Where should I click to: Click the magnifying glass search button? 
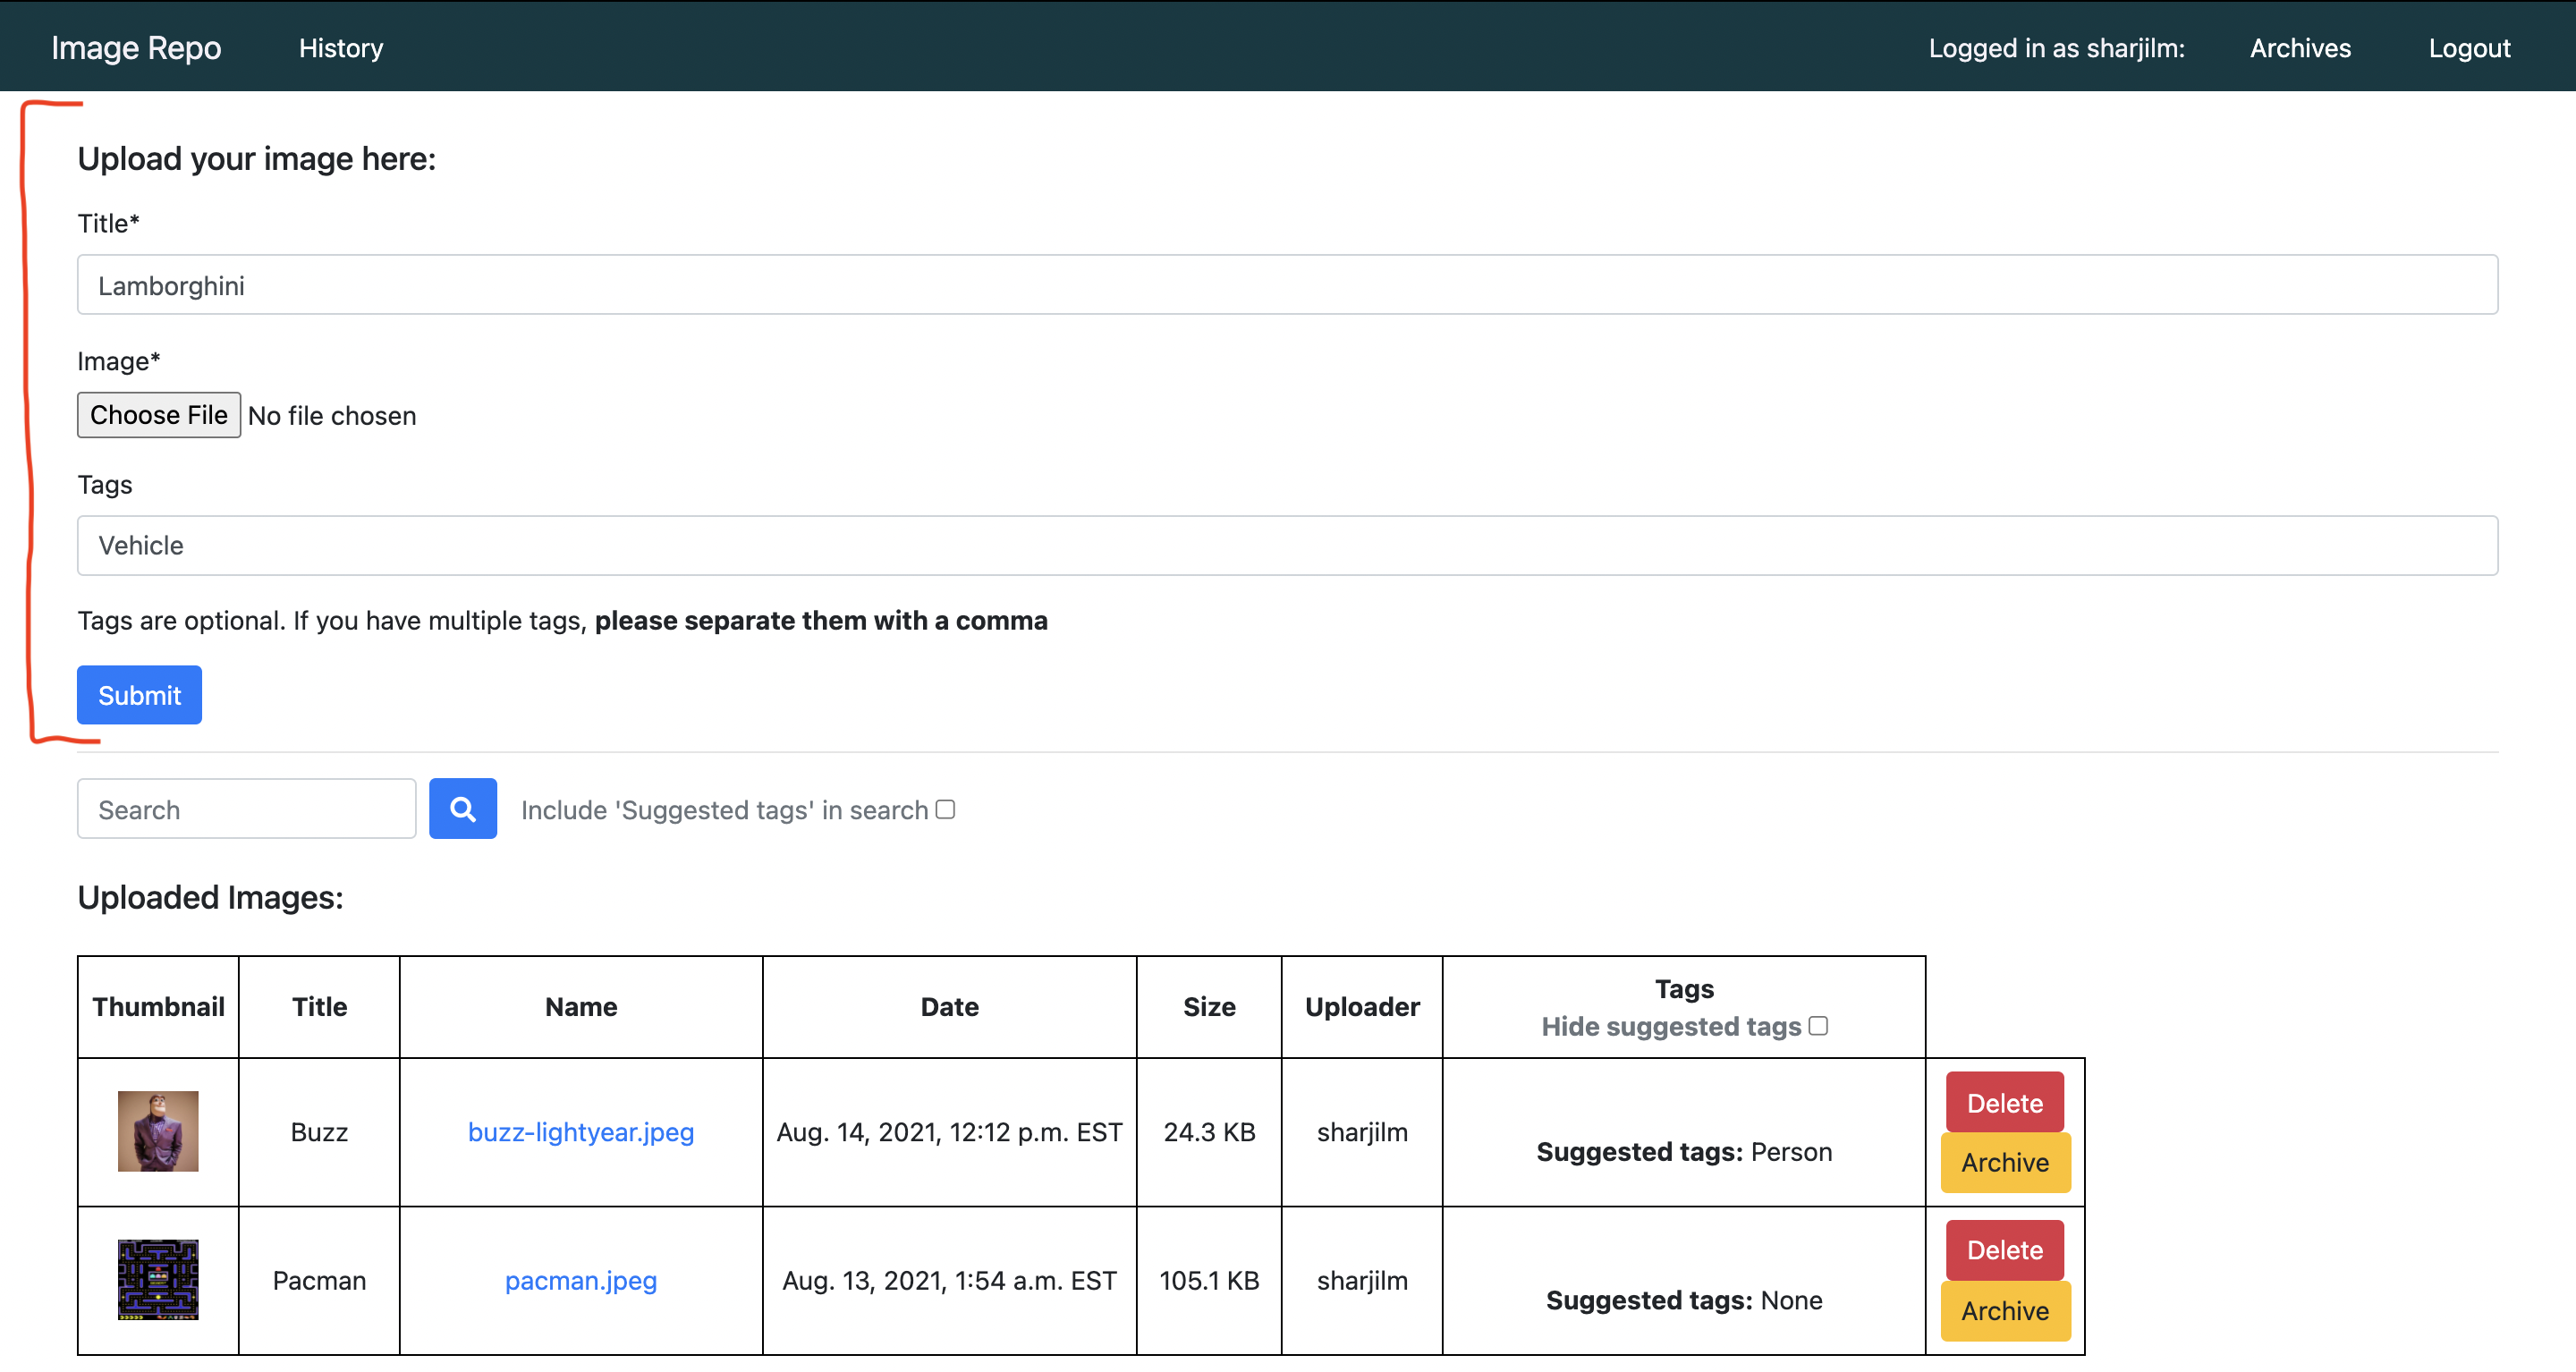coord(462,809)
